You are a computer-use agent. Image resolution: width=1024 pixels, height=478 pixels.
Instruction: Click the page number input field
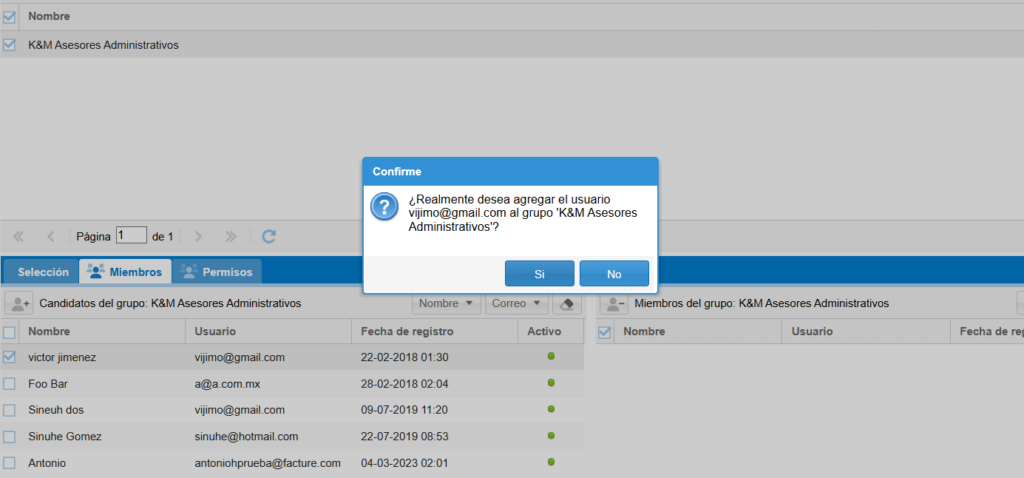(131, 236)
